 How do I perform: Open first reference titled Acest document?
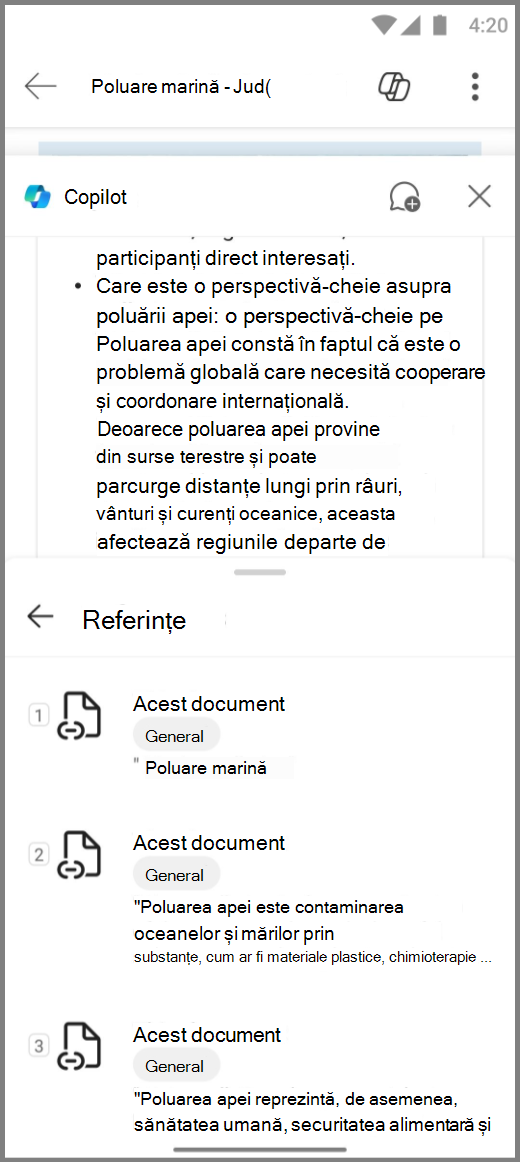pyautogui.click(x=209, y=703)
